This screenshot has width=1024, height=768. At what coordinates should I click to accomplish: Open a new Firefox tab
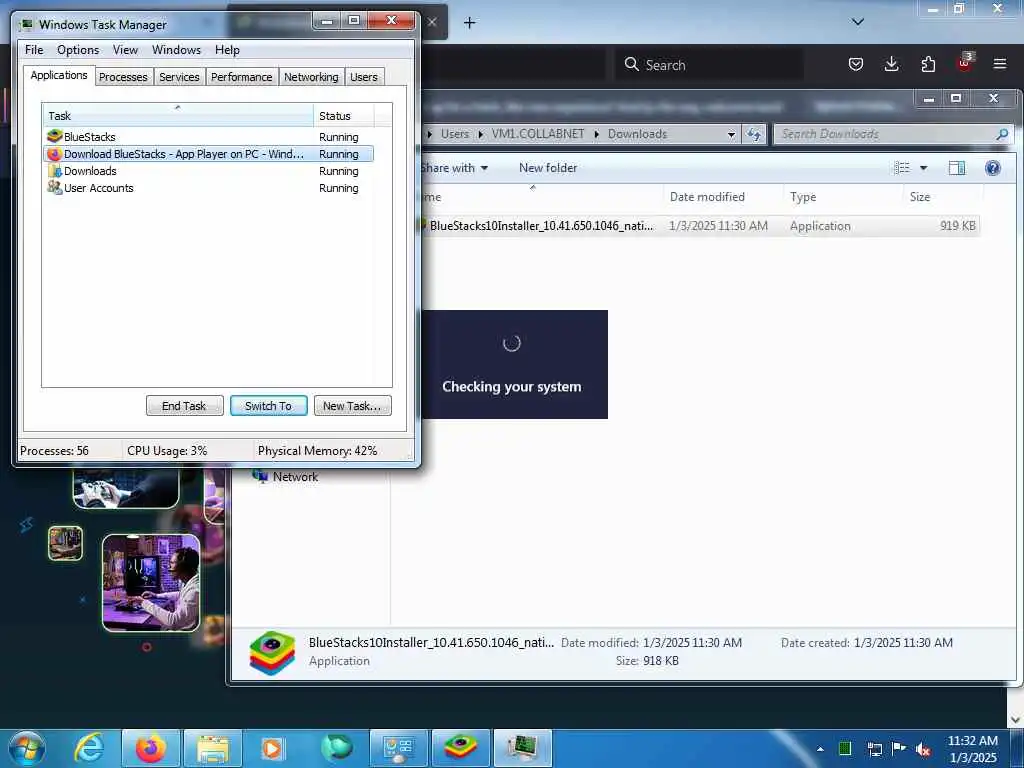[x=470, y=23]
